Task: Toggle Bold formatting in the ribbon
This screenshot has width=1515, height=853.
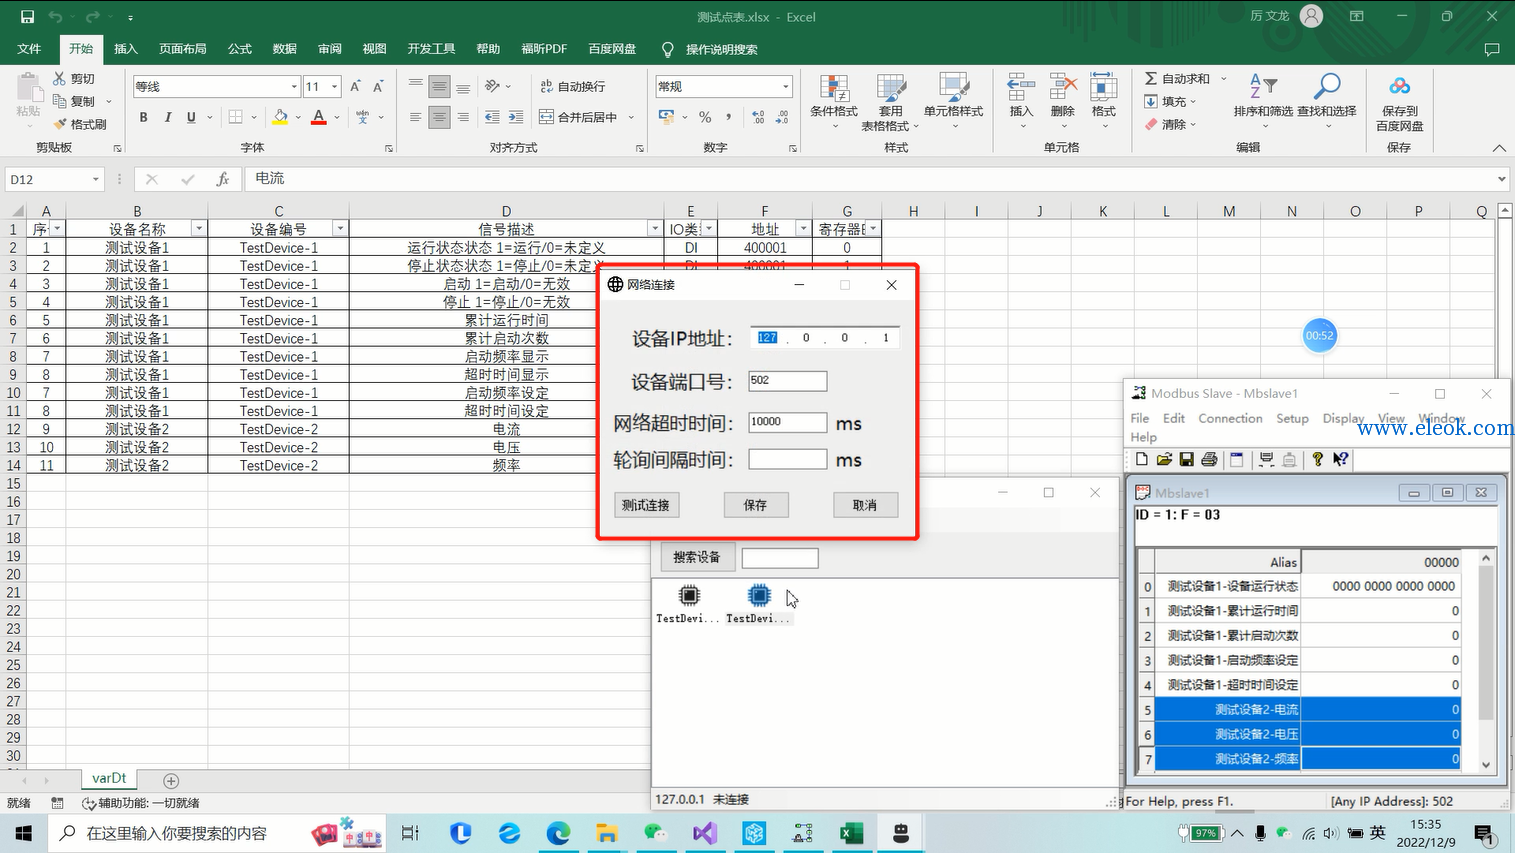Action: pyautogui.click(x=143, y=117)
